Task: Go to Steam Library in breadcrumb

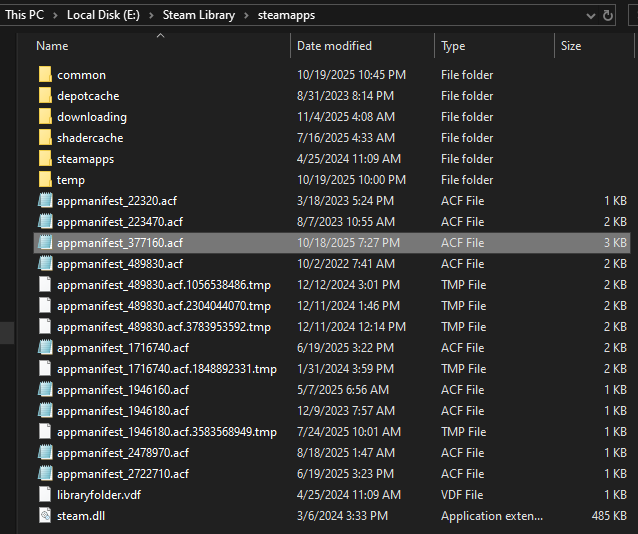Action: pyautogui.click(x=199, y=15)
